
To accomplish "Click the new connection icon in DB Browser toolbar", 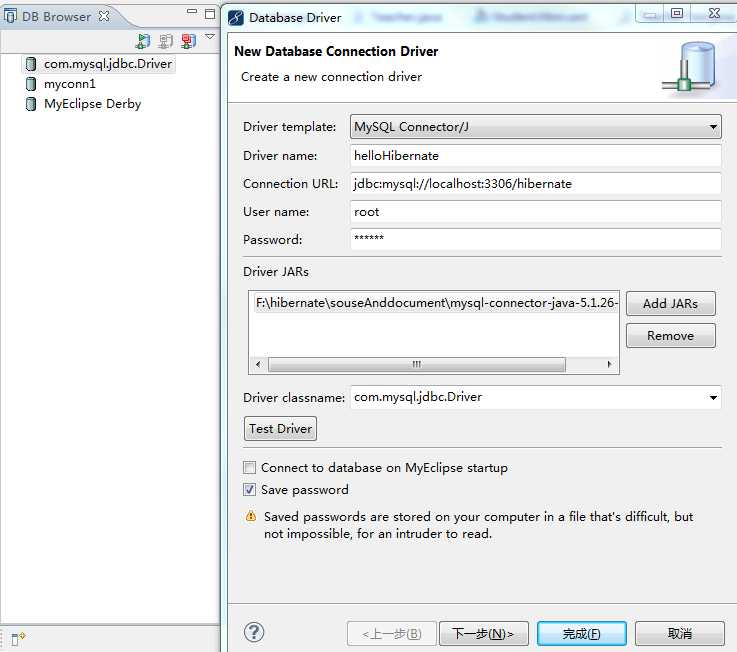I will (x=142, y=41).
